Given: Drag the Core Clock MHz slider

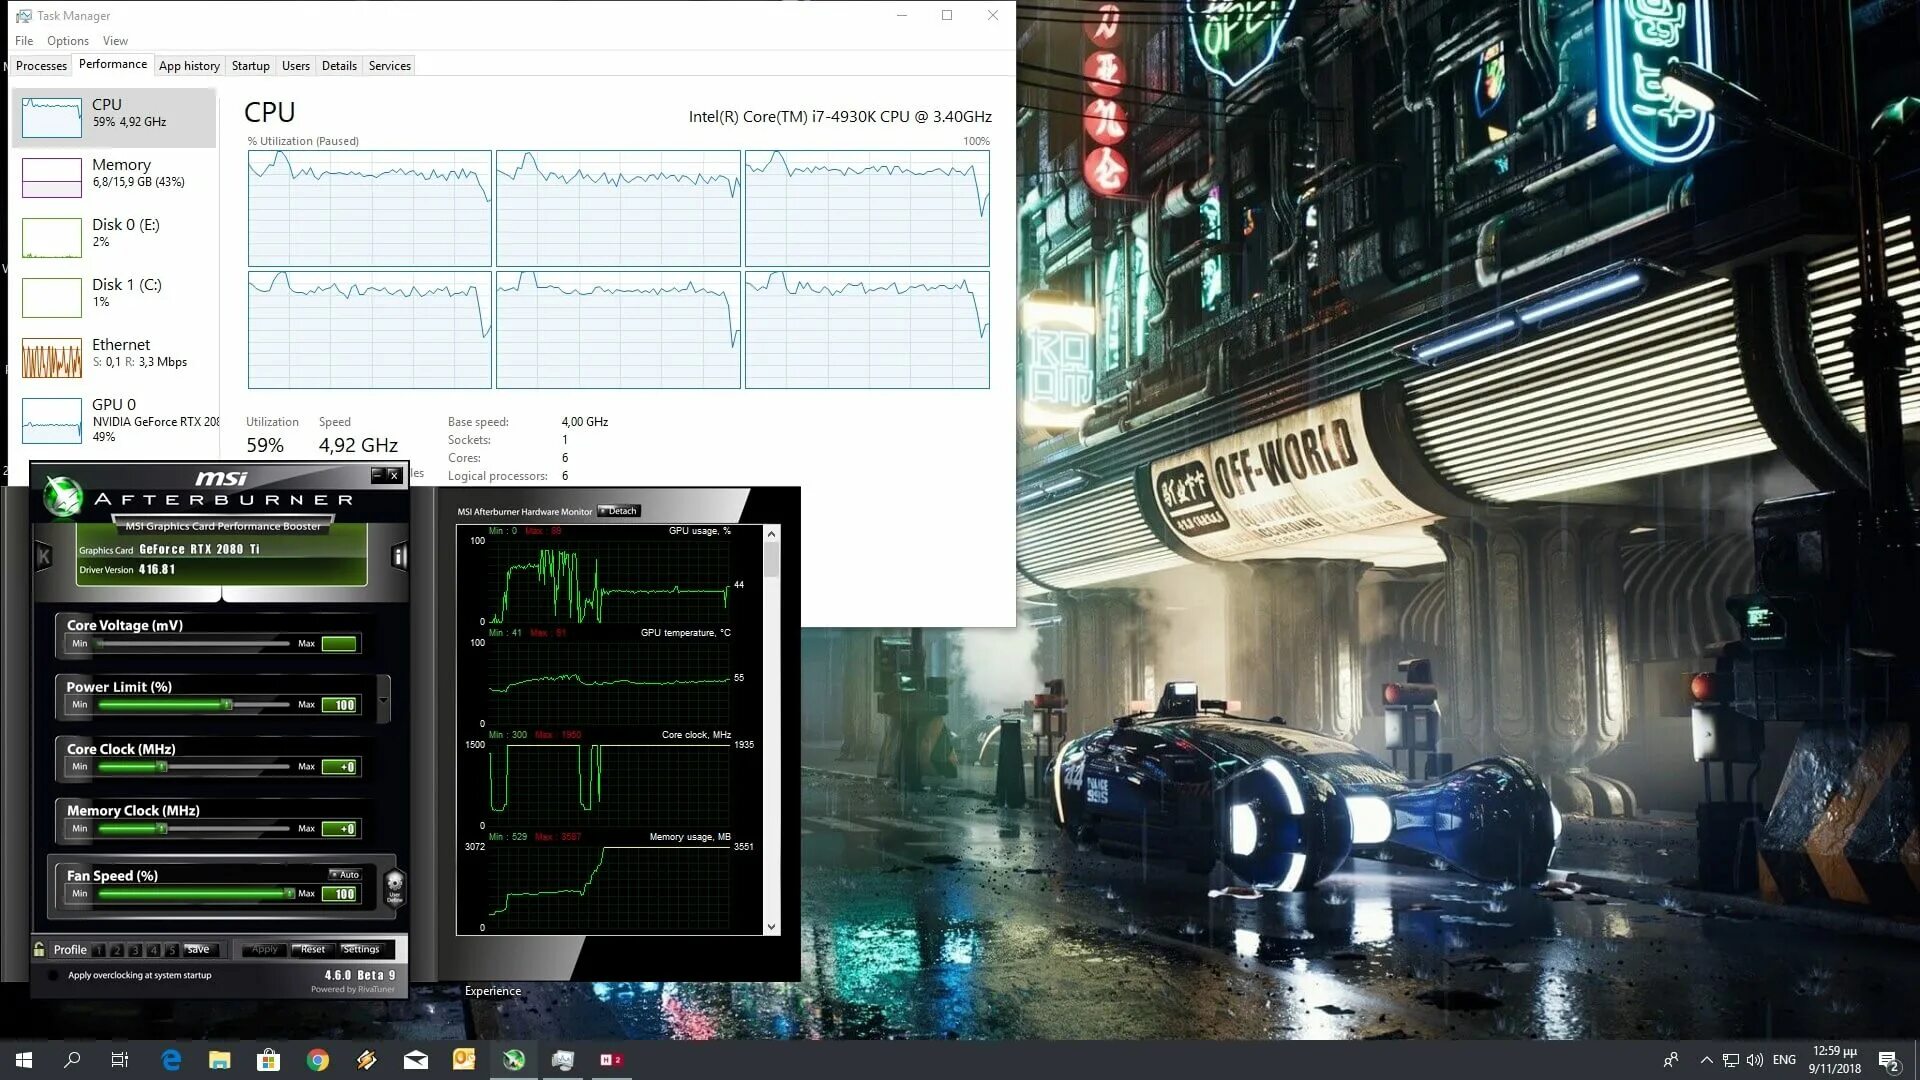Looking at the screenshot, I should 162,766.
